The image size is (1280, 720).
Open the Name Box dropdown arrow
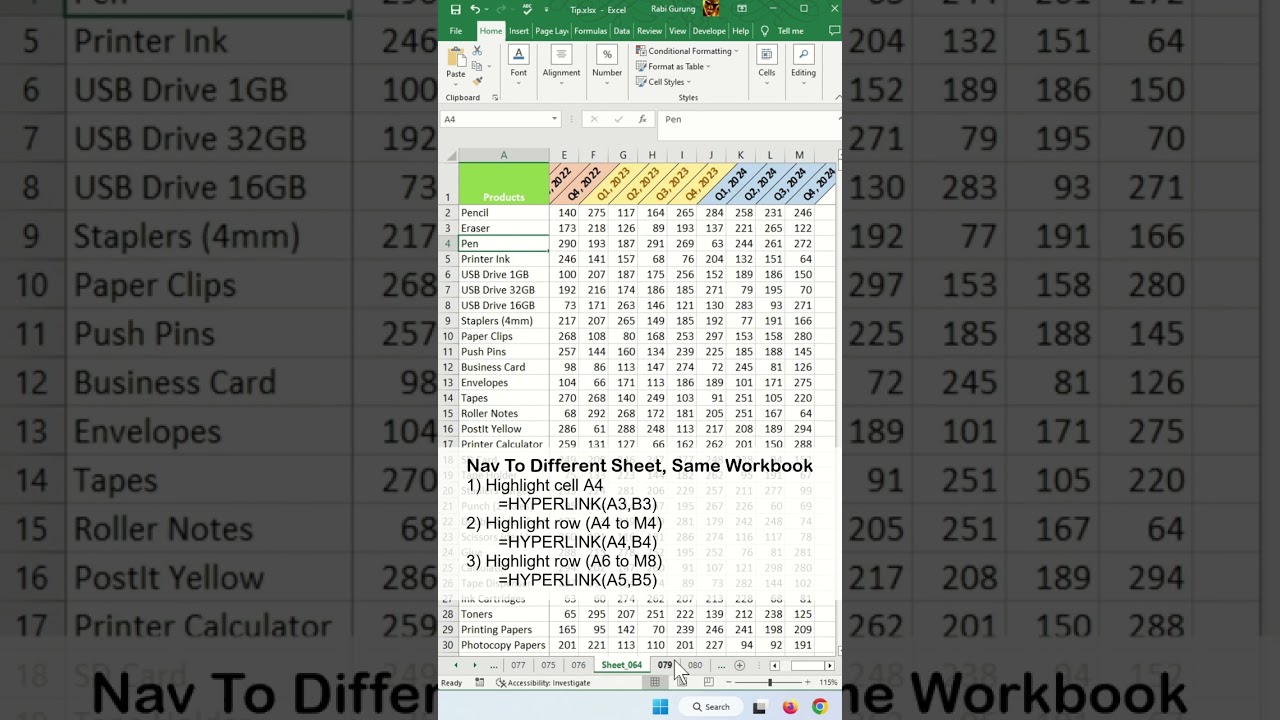tap(554, 119)
